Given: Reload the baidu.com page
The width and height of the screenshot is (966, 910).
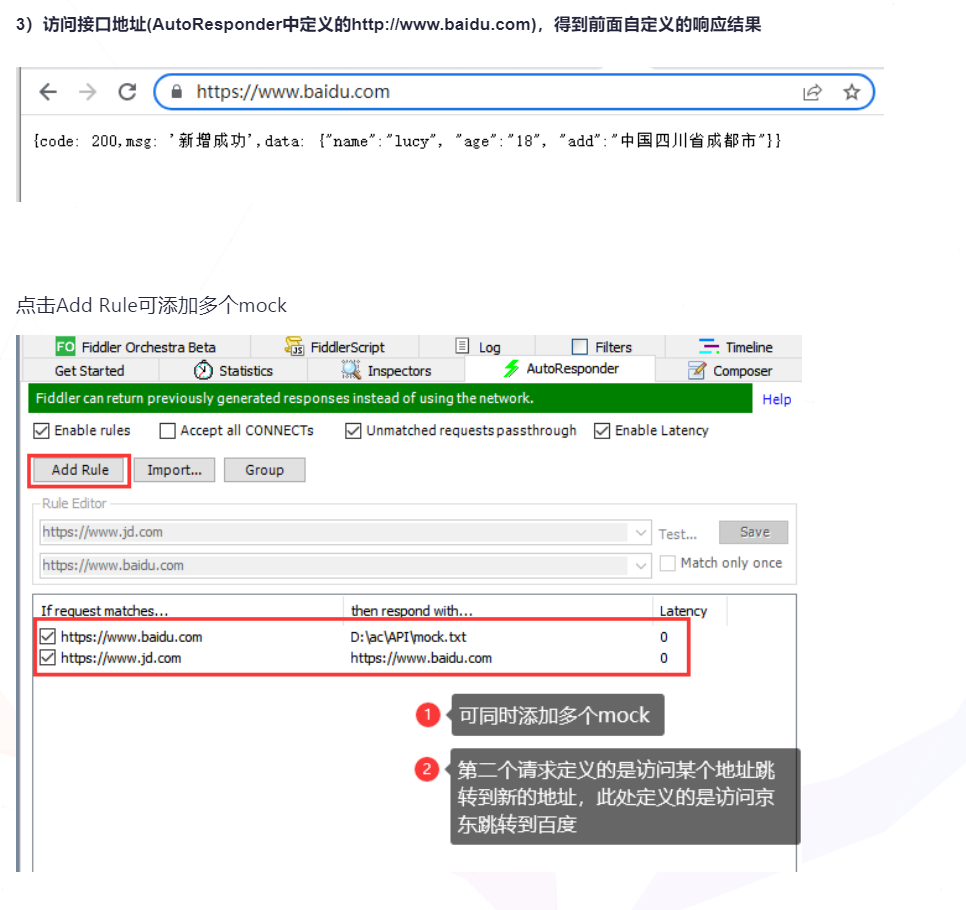Looking at the screenshot, I should 128,92.
